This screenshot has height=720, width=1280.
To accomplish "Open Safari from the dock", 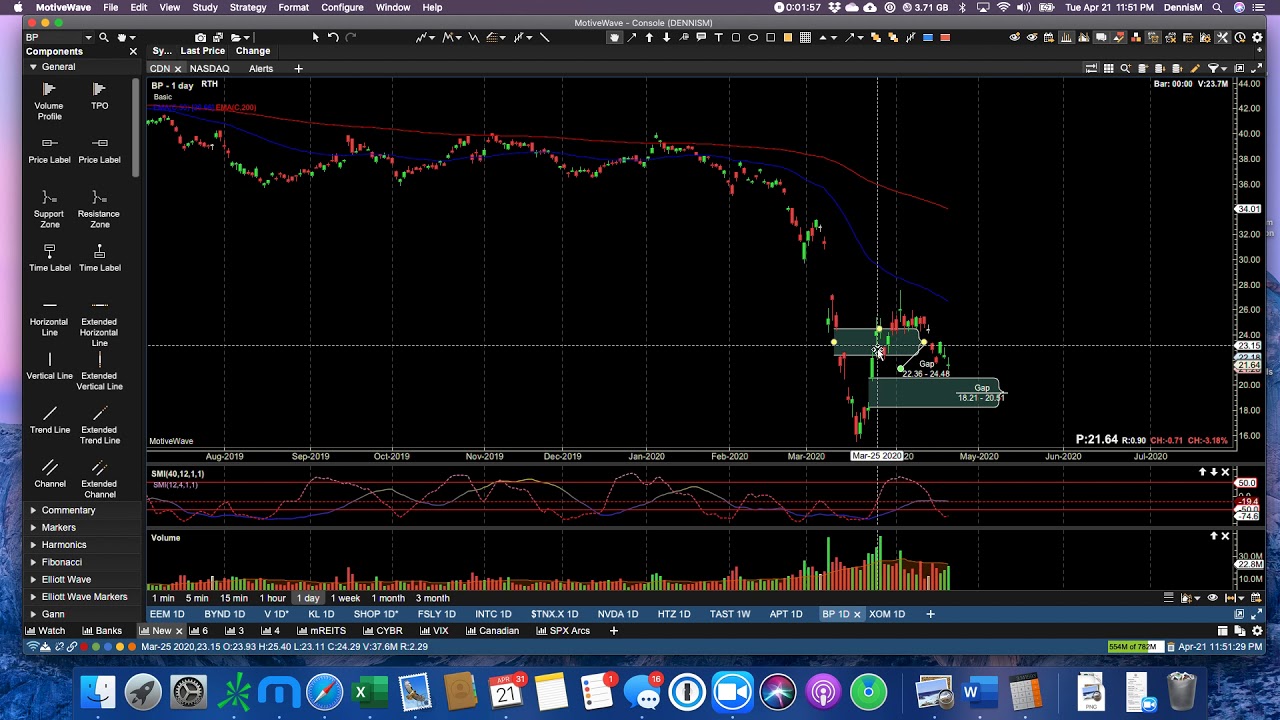I will point(324,692).
